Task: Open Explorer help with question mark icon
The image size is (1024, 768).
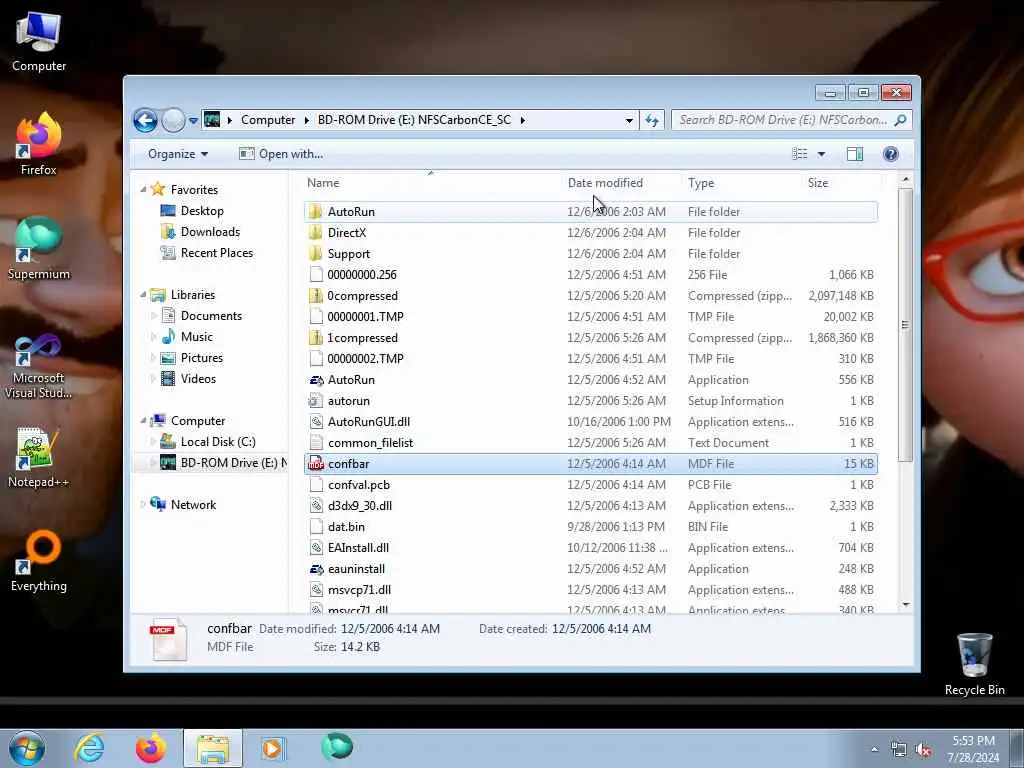Action: pos(891,154)
